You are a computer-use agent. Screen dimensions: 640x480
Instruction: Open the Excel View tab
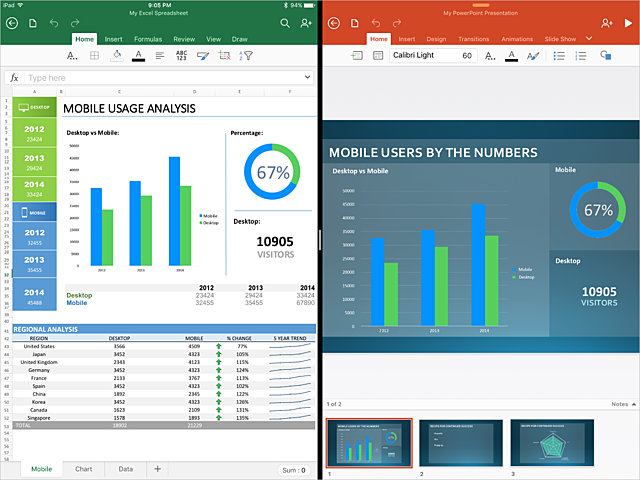213,39
